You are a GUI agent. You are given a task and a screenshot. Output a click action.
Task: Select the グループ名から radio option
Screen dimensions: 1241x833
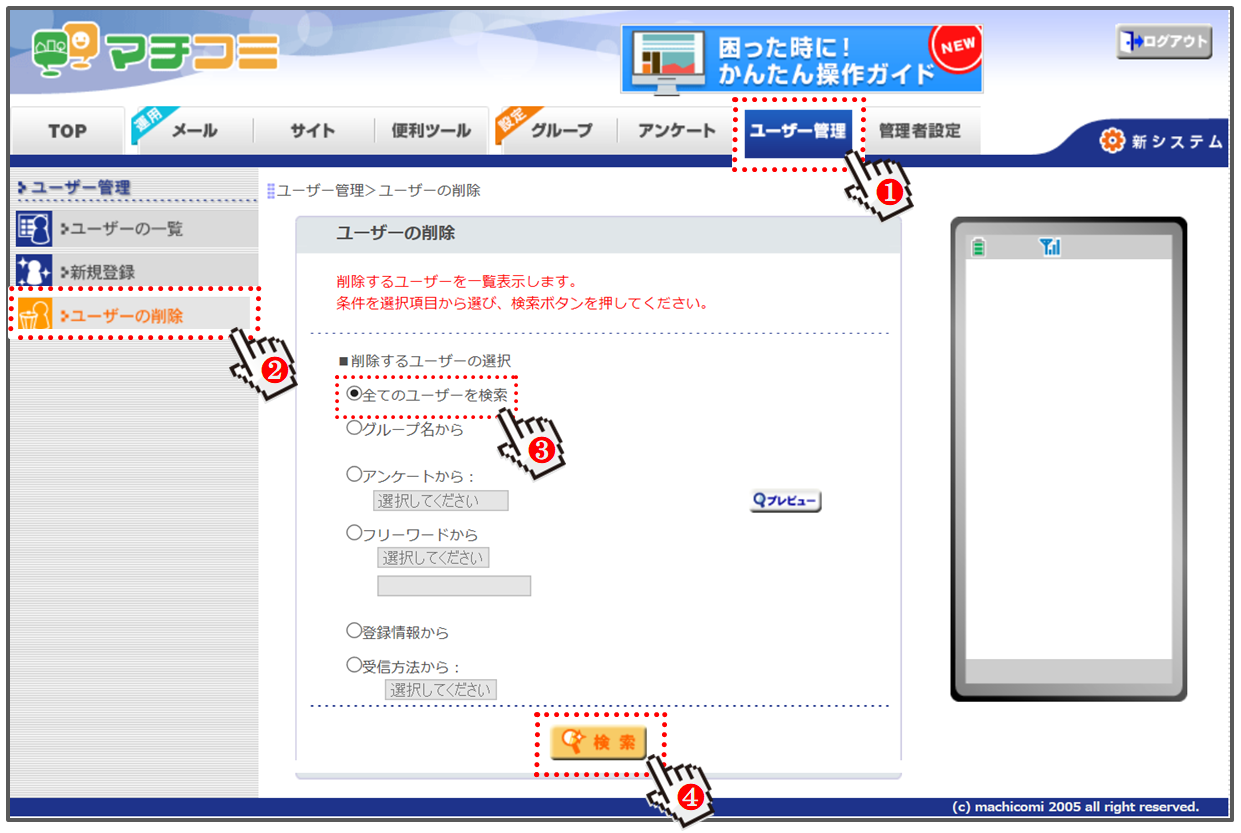pyautogui.click(x=354, y=428)
